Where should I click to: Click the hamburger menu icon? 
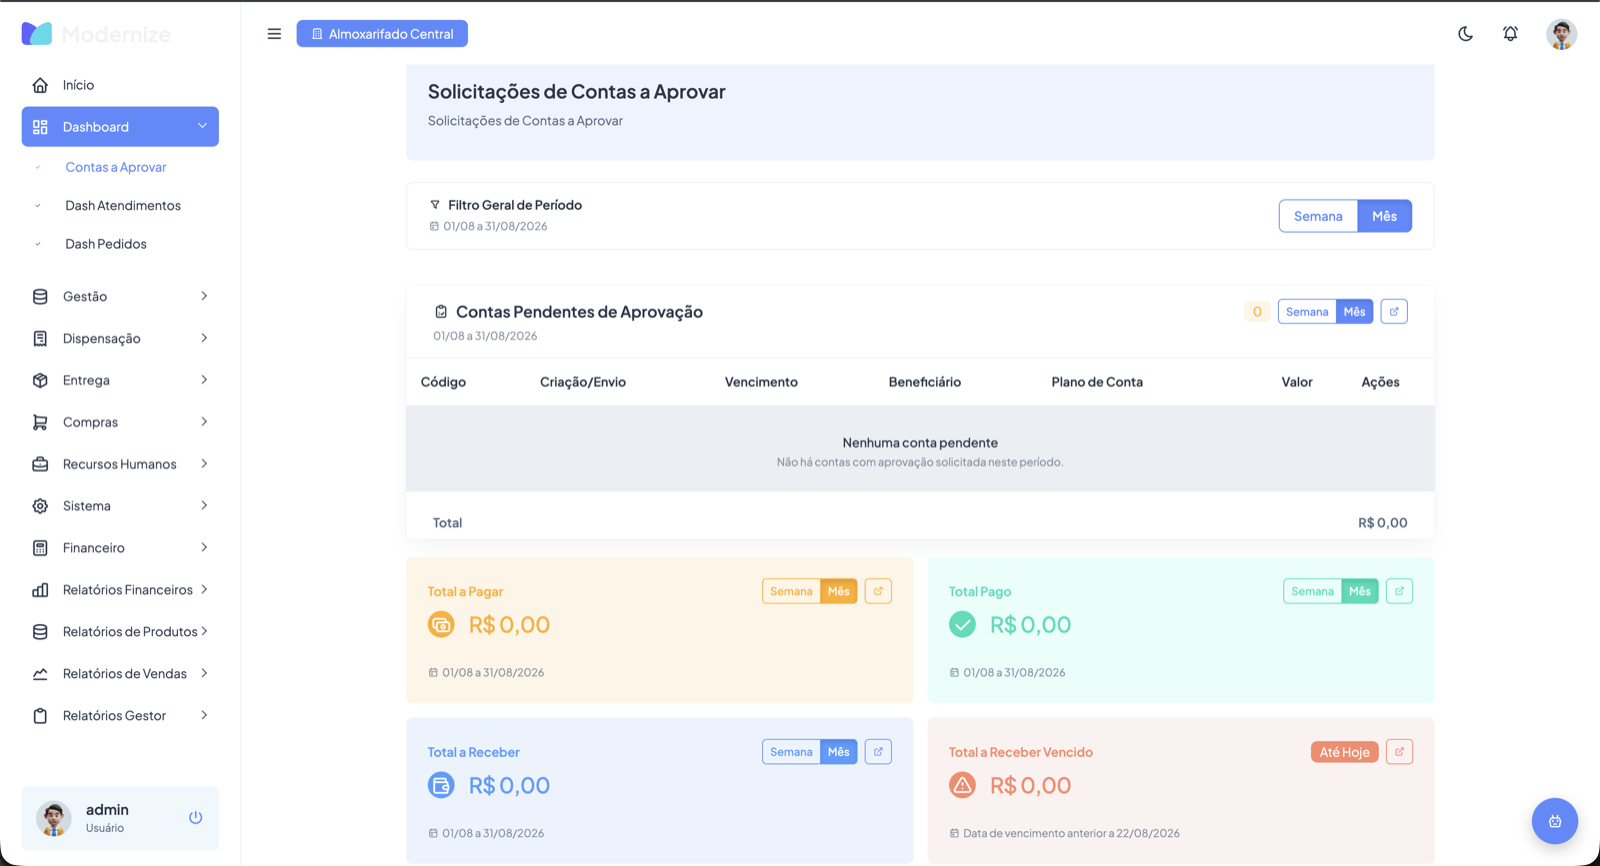coord(274,34)
